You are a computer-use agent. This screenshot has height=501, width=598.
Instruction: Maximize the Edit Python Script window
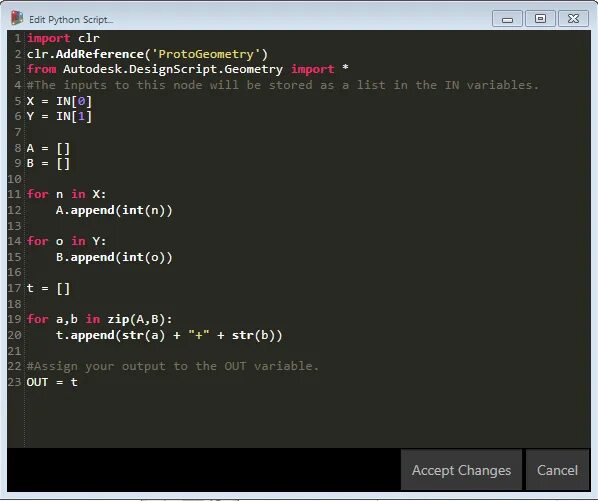pos(540,19)
